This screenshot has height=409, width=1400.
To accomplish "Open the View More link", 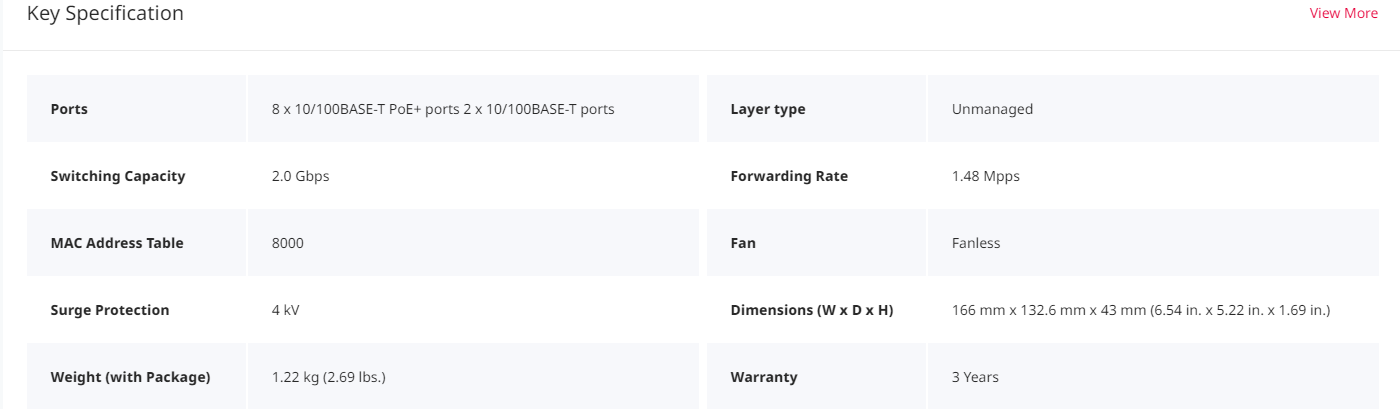I will pos(1343,13).
